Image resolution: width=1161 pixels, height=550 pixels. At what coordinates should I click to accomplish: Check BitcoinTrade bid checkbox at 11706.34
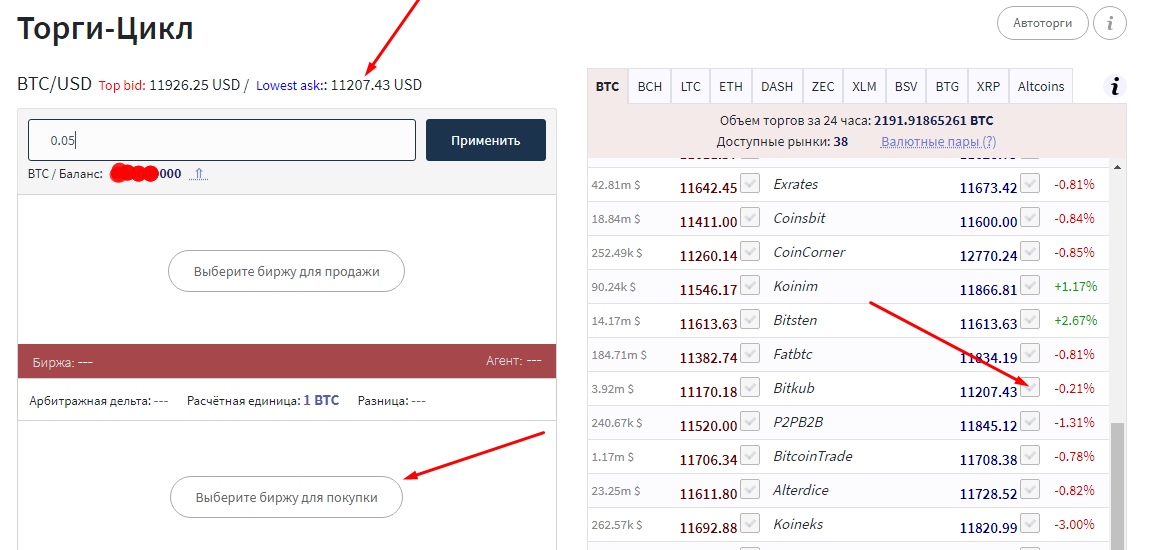coord(750,456)
